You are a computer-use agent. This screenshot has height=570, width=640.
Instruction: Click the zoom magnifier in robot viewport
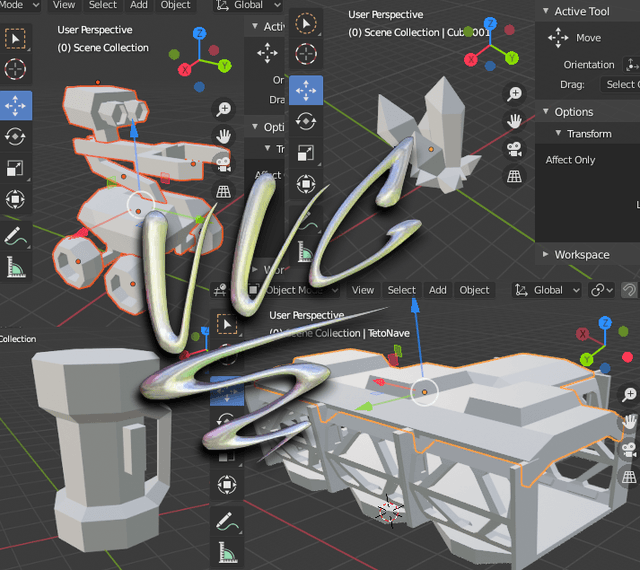coord(223,109)
